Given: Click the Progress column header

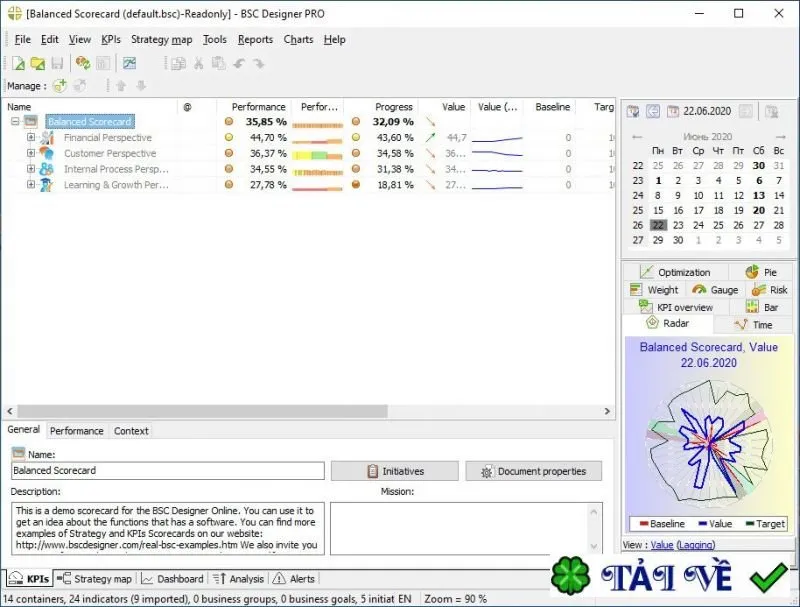Looking at the screenshot, I should click(x=393, y=107).
